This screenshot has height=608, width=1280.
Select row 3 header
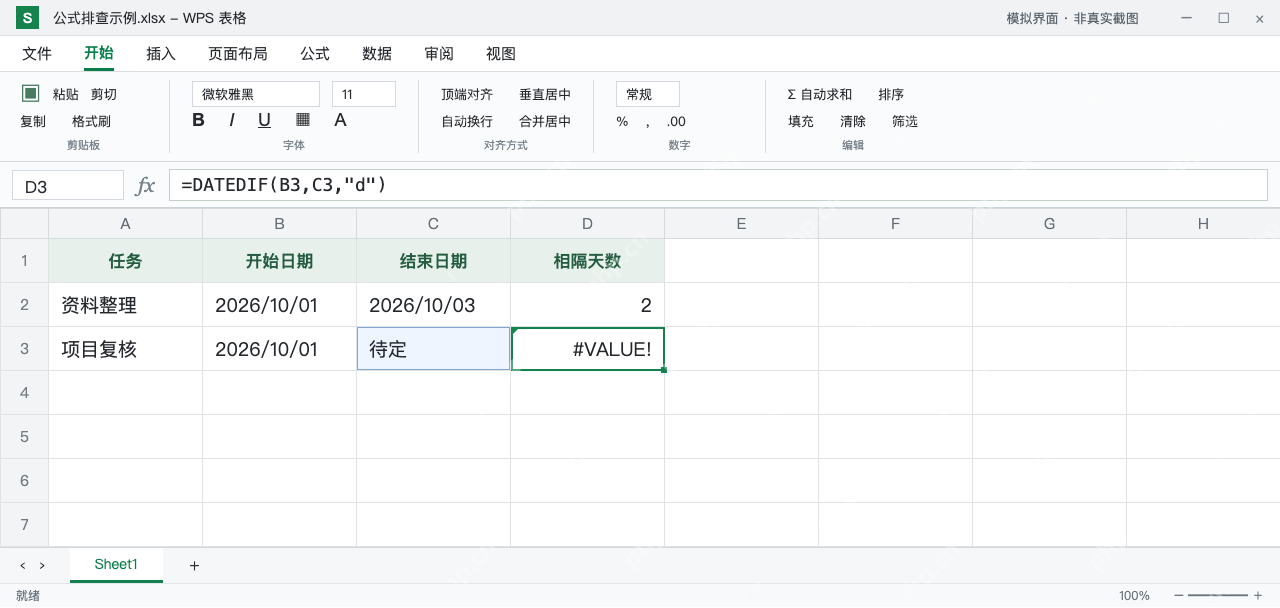click(x=25, y=349)
